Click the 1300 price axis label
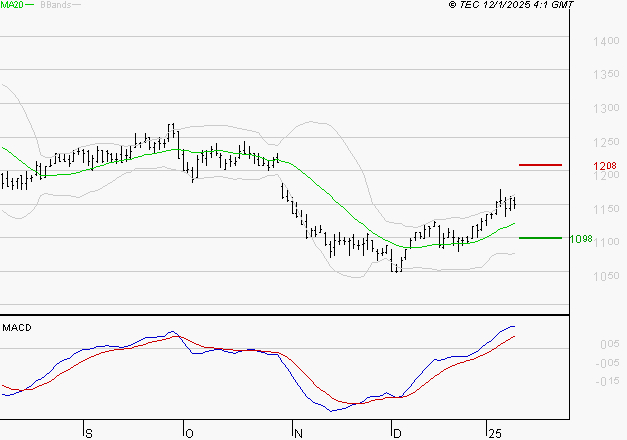This screenshot has width=627, height=440. pos(606,108)
